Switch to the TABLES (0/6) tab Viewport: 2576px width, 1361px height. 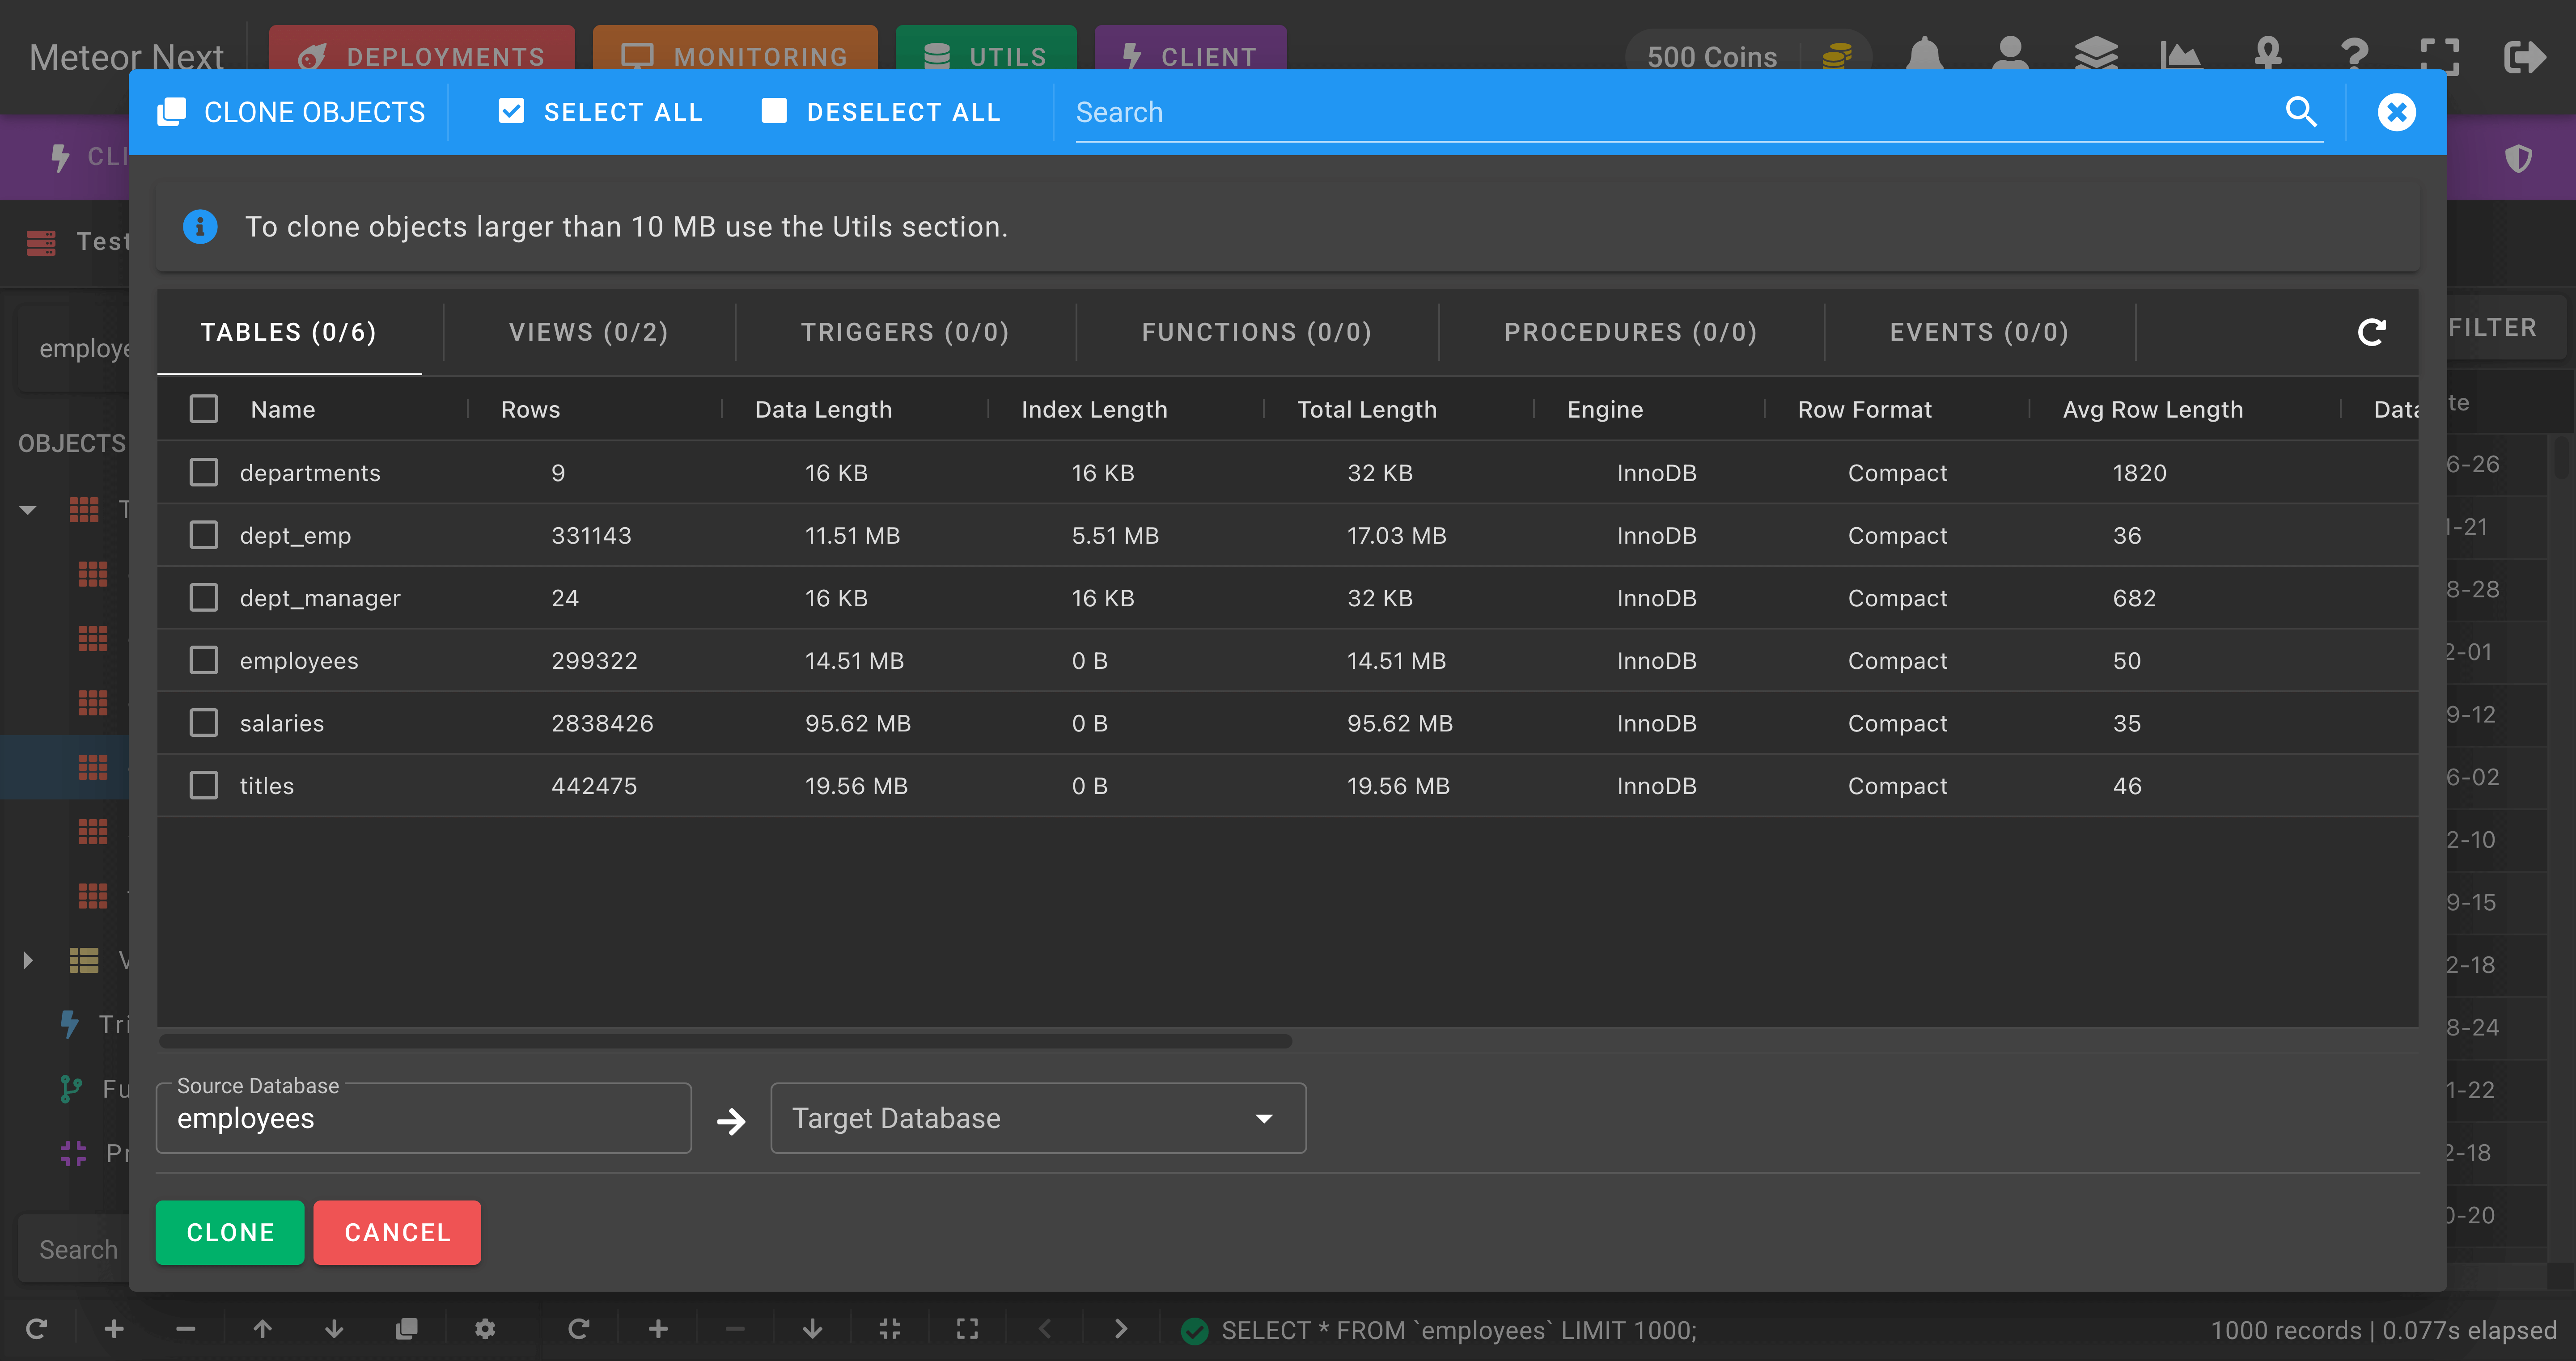tap(289, 332)
